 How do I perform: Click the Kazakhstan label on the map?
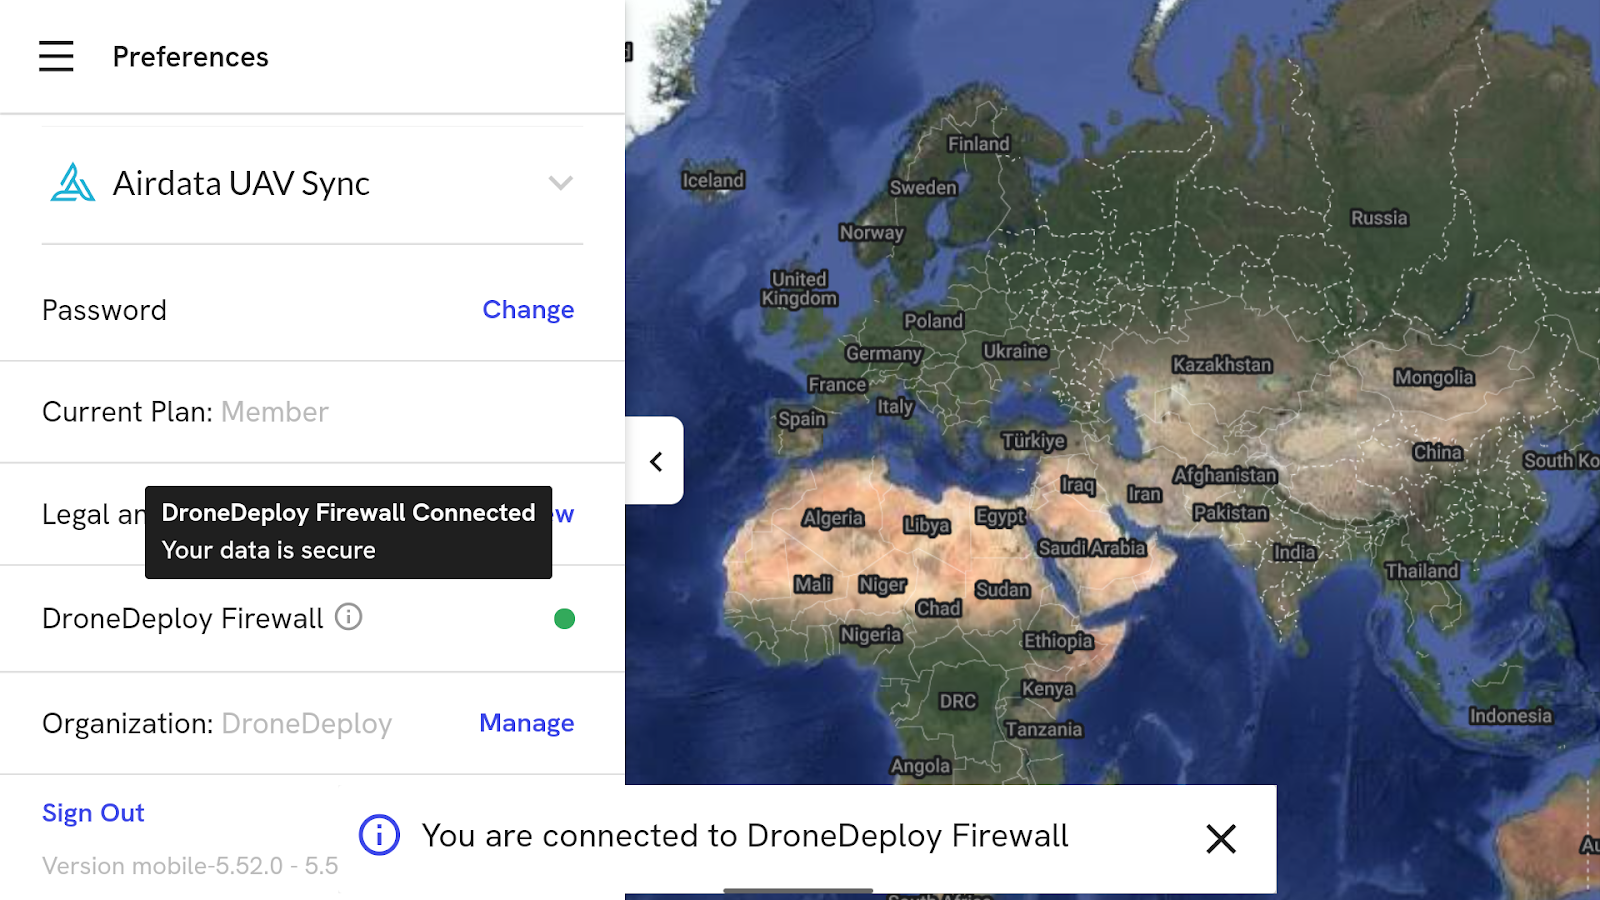pyautogui.click(x=1223, y=364)
